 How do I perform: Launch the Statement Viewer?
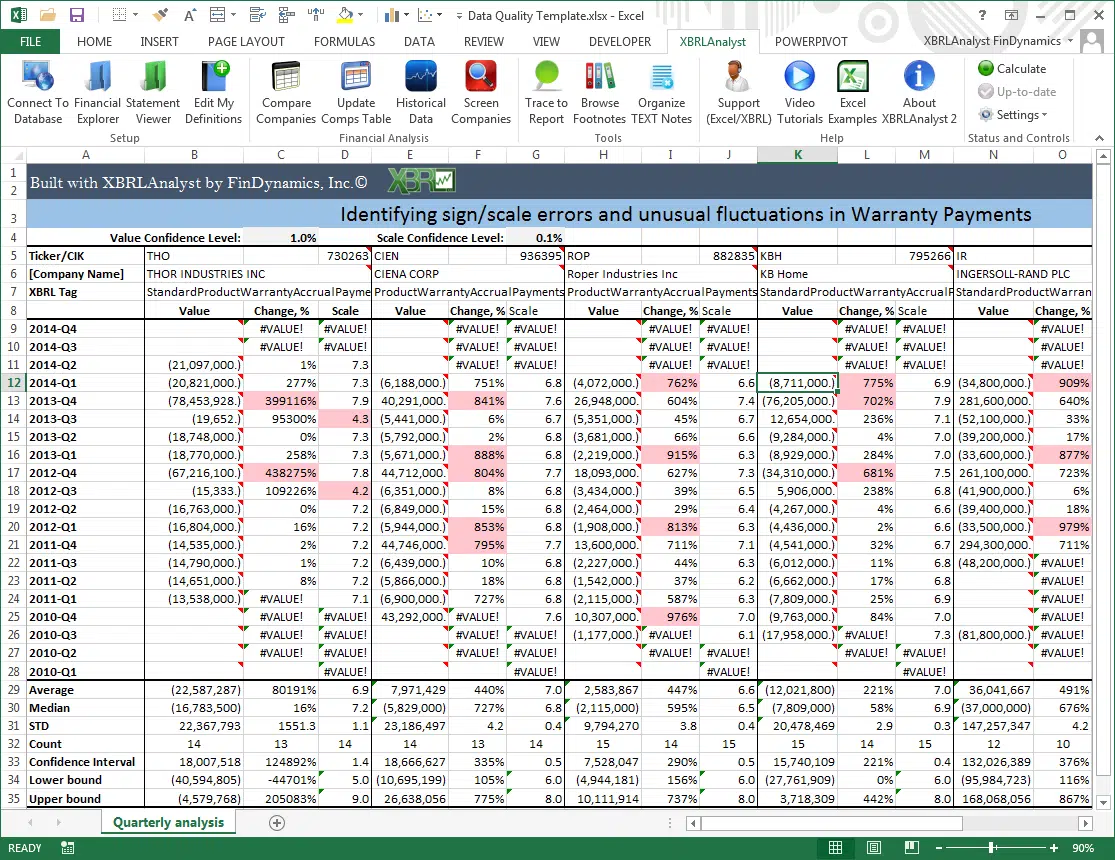click(x=153, y=78)
